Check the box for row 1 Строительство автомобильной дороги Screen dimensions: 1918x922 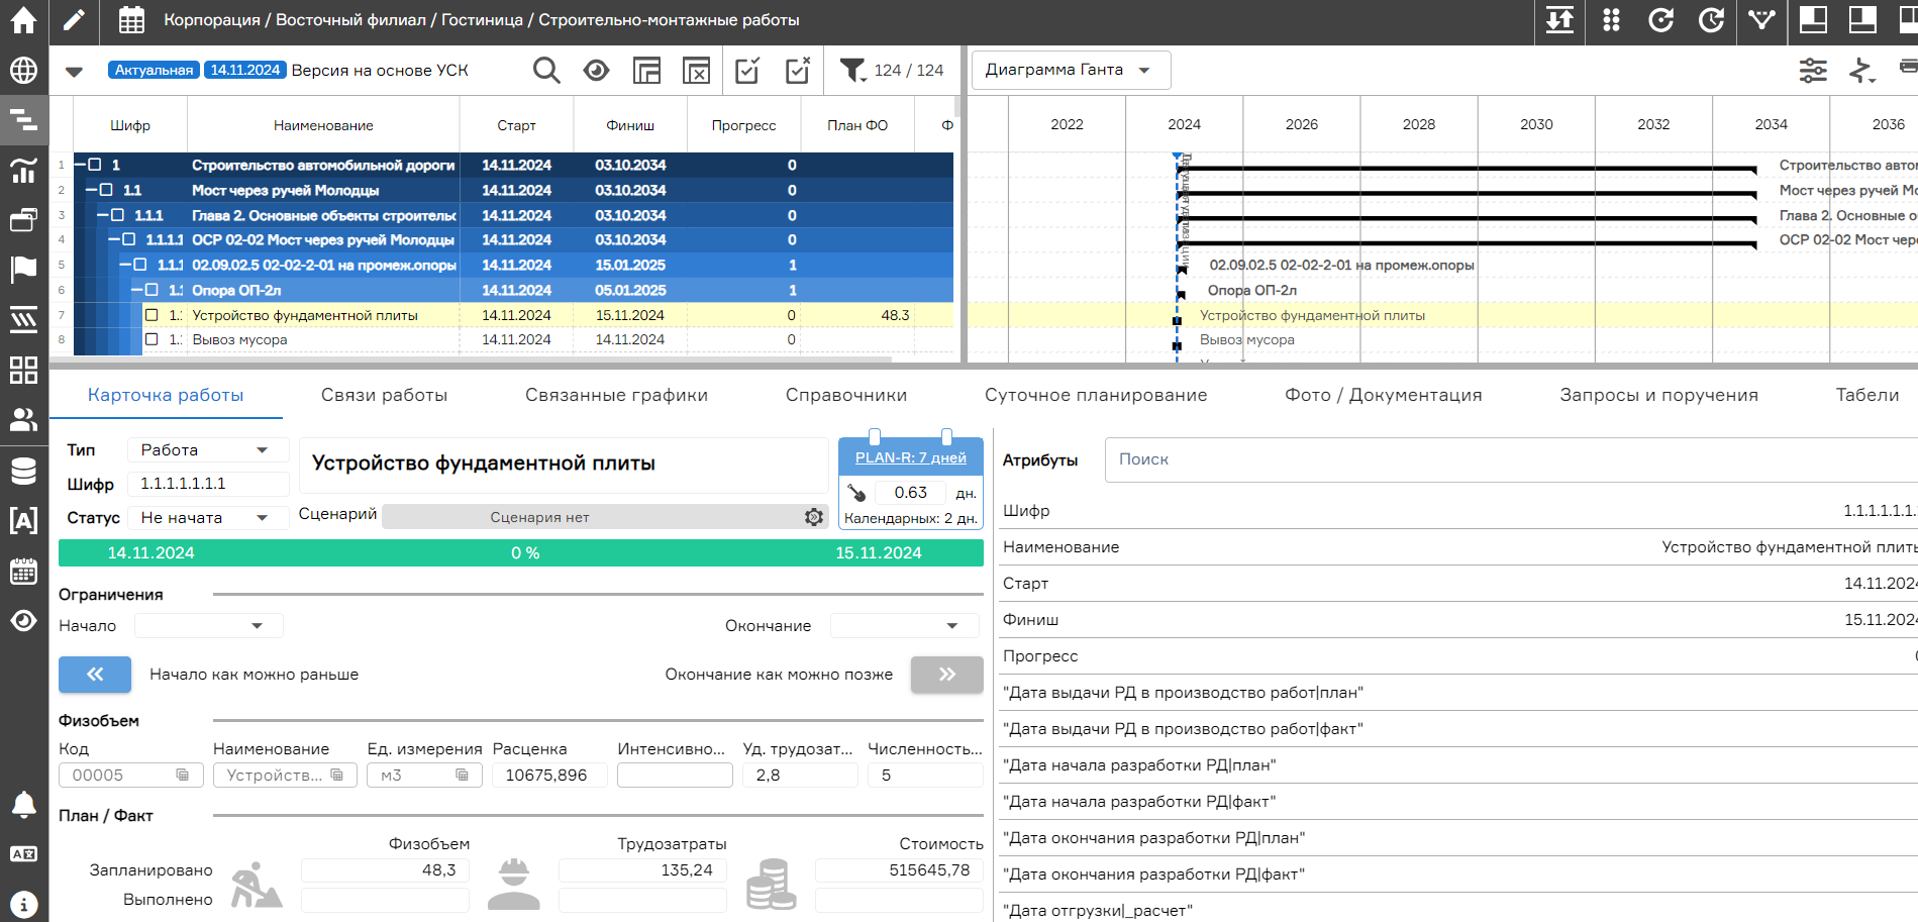click(x=95, y=165)
